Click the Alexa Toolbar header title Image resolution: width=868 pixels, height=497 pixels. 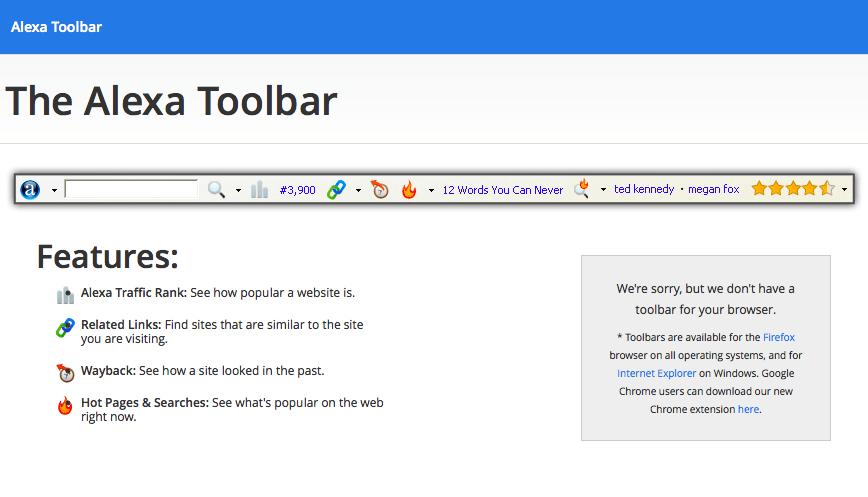click(x=56, y=27)
